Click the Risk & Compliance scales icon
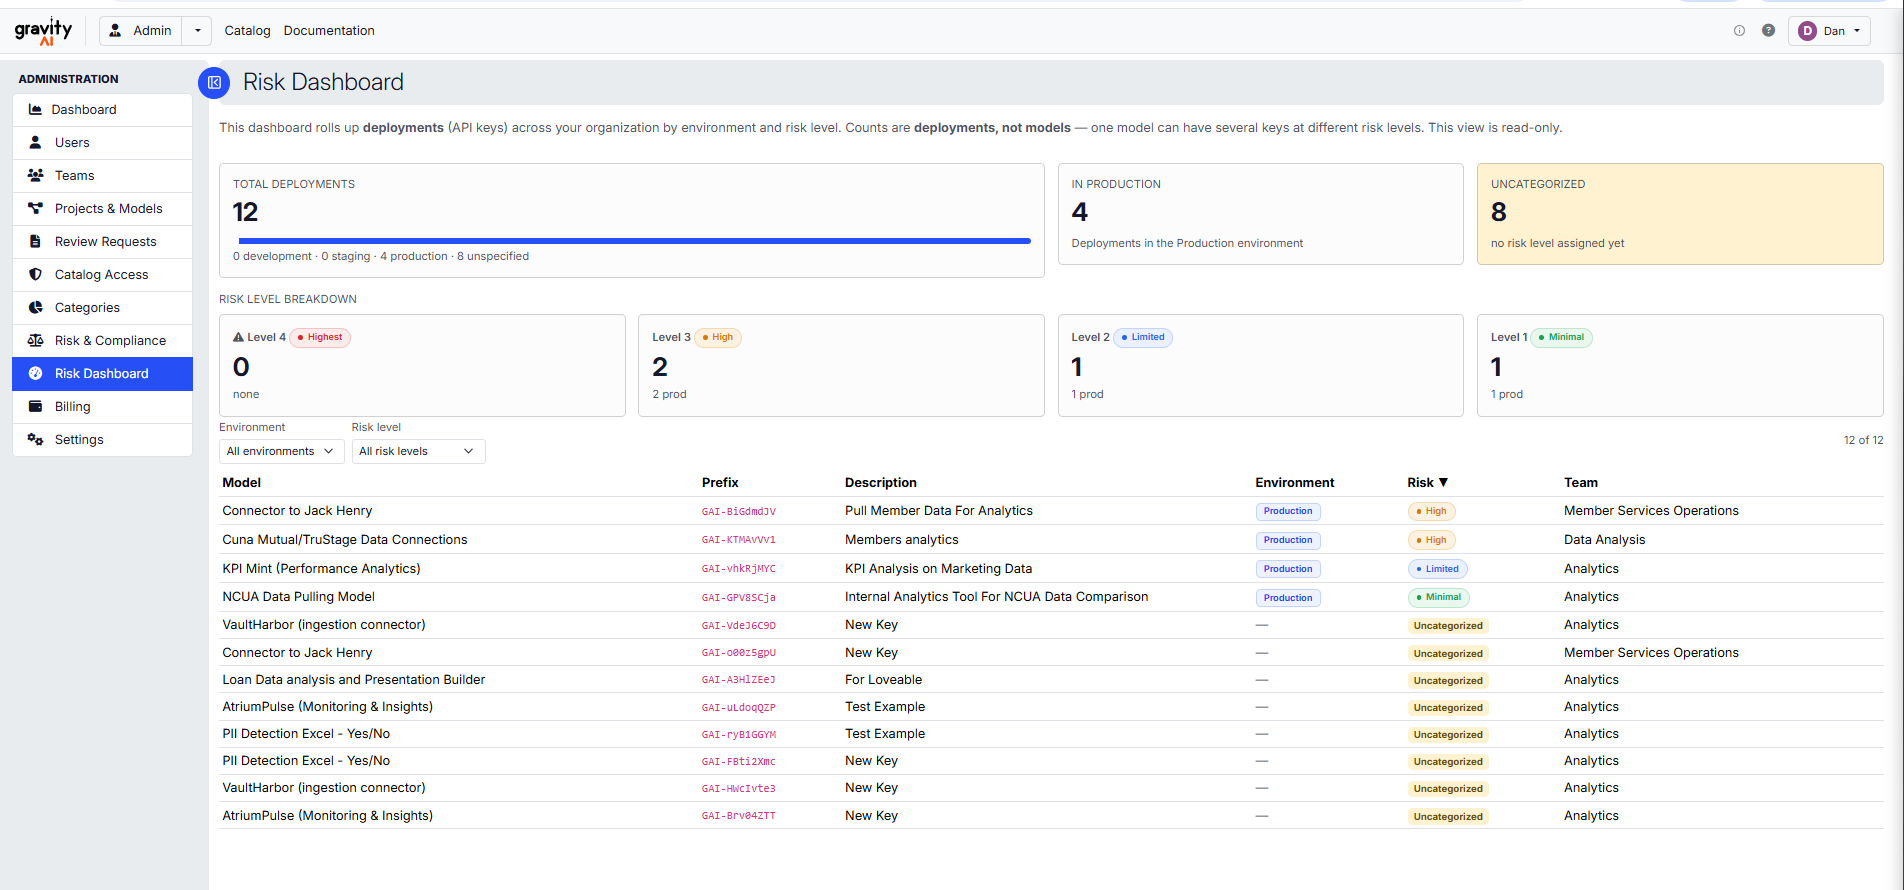This screenshot has height=890, width=1904. click(x=35, y=341)
